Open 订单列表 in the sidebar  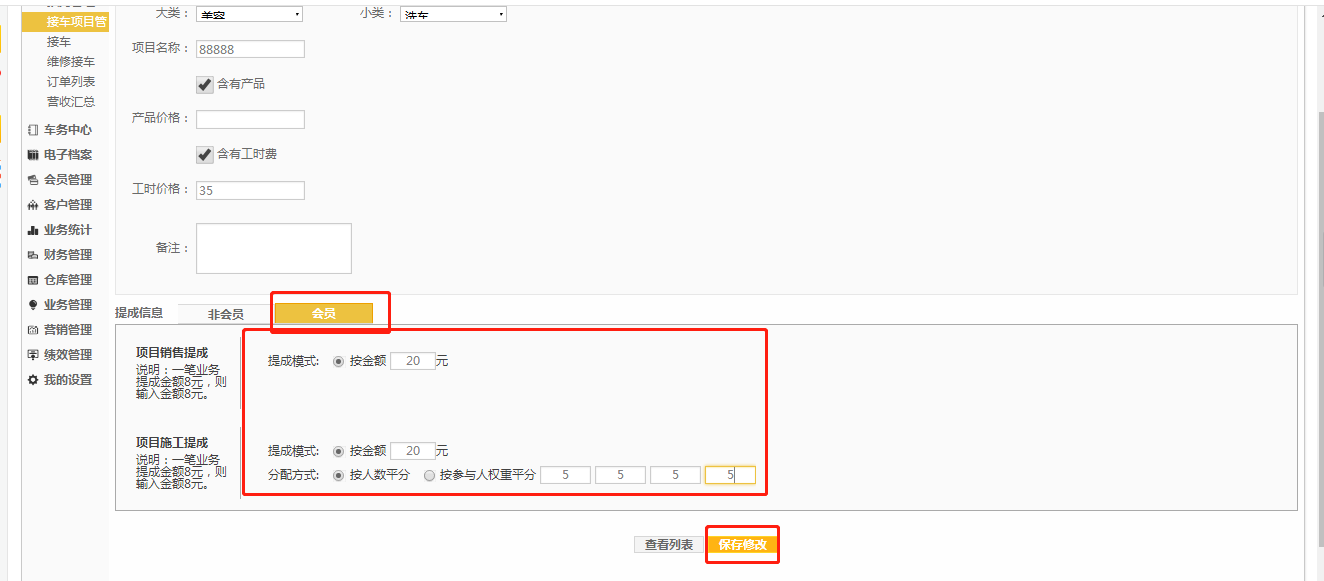pyautogui.click(x=71, y=81)
